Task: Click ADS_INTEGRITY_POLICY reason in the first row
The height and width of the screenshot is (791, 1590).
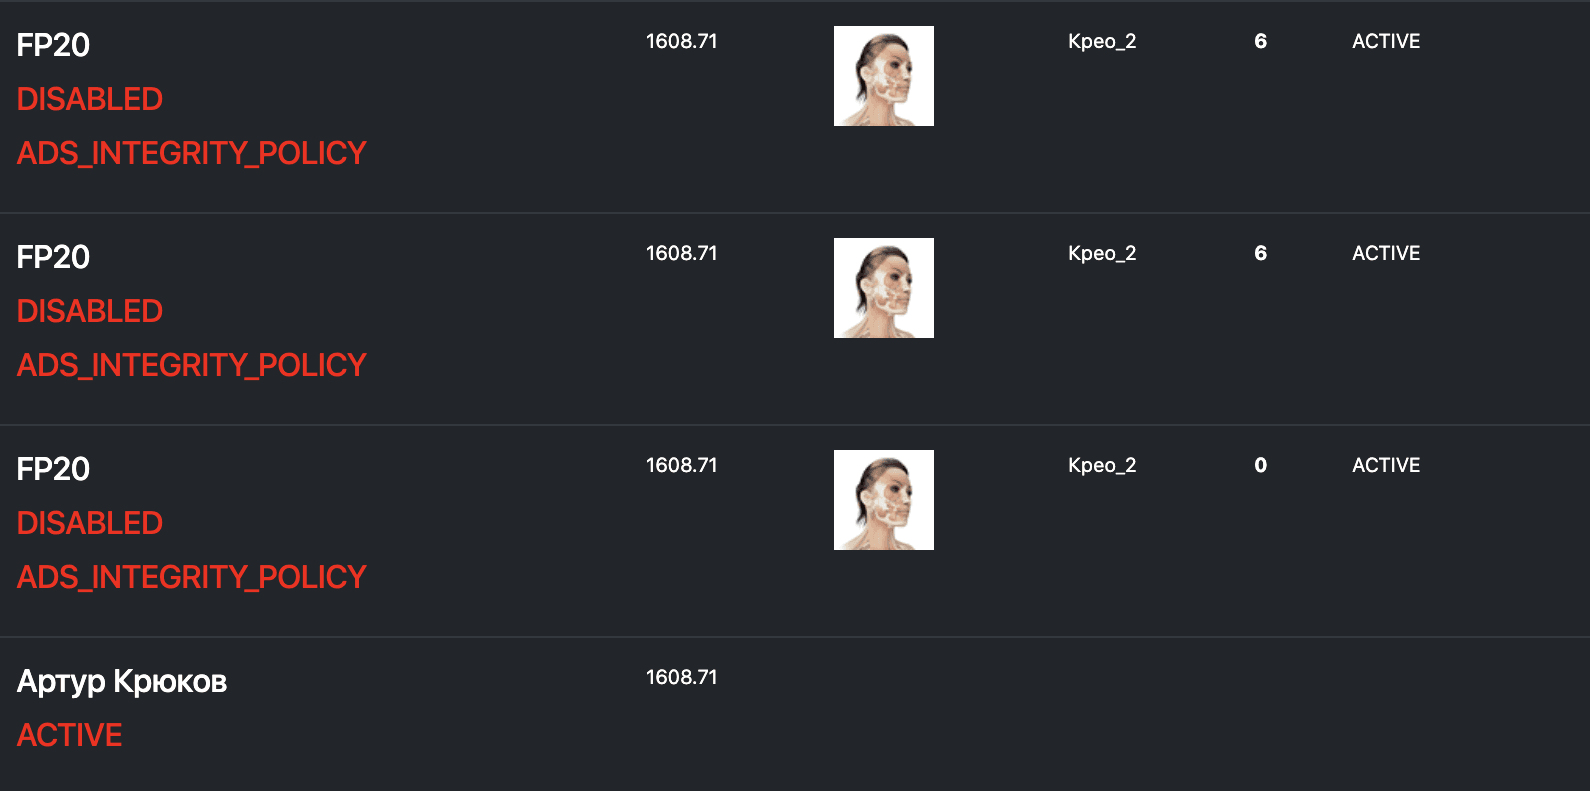Action: coord(192,153)
